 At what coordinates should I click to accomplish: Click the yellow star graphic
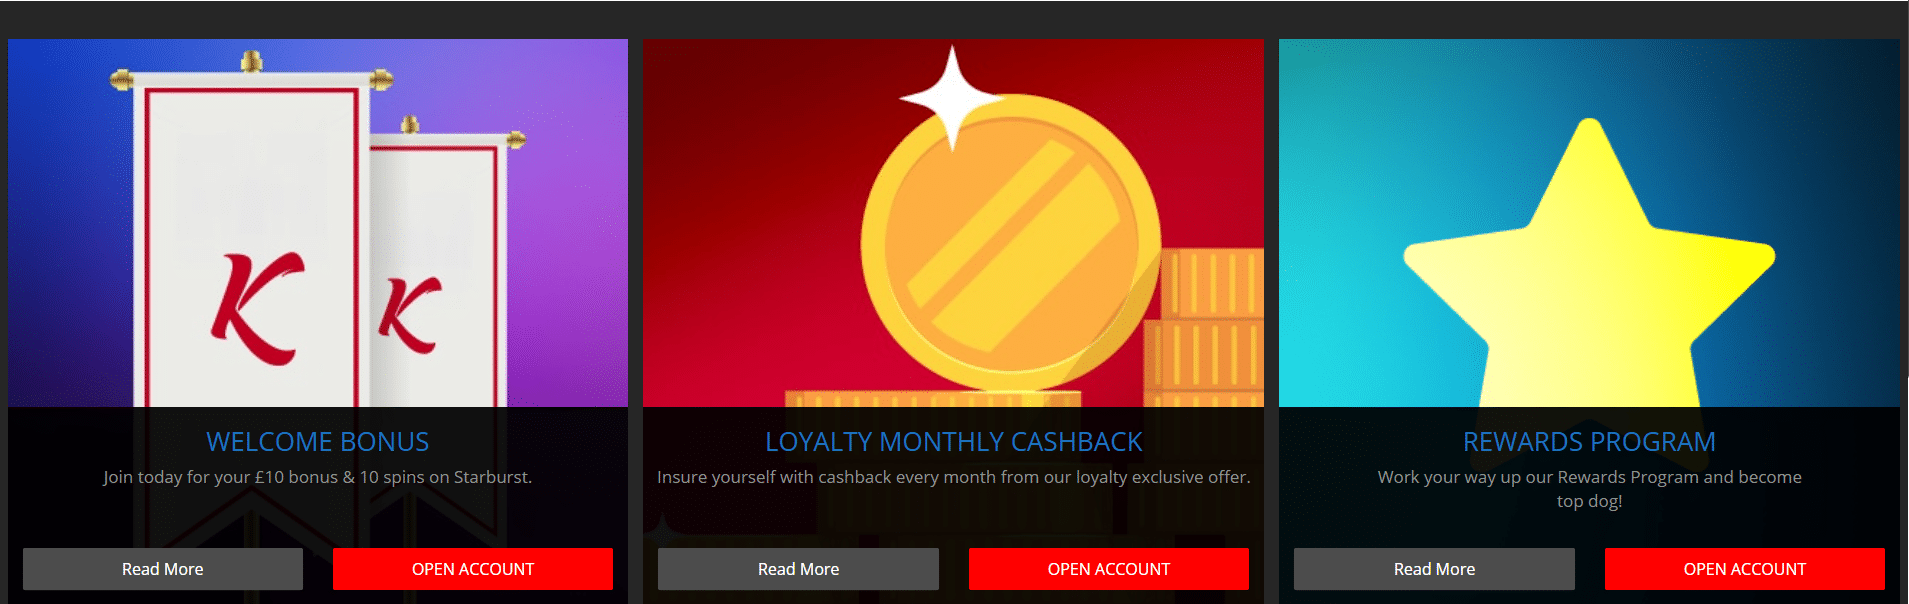[1589, 265]
